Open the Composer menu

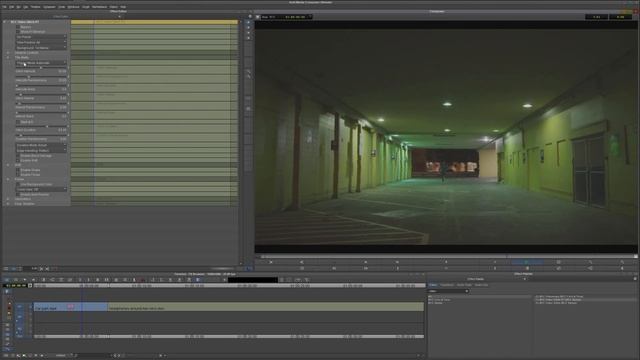(x=49, y=7)
